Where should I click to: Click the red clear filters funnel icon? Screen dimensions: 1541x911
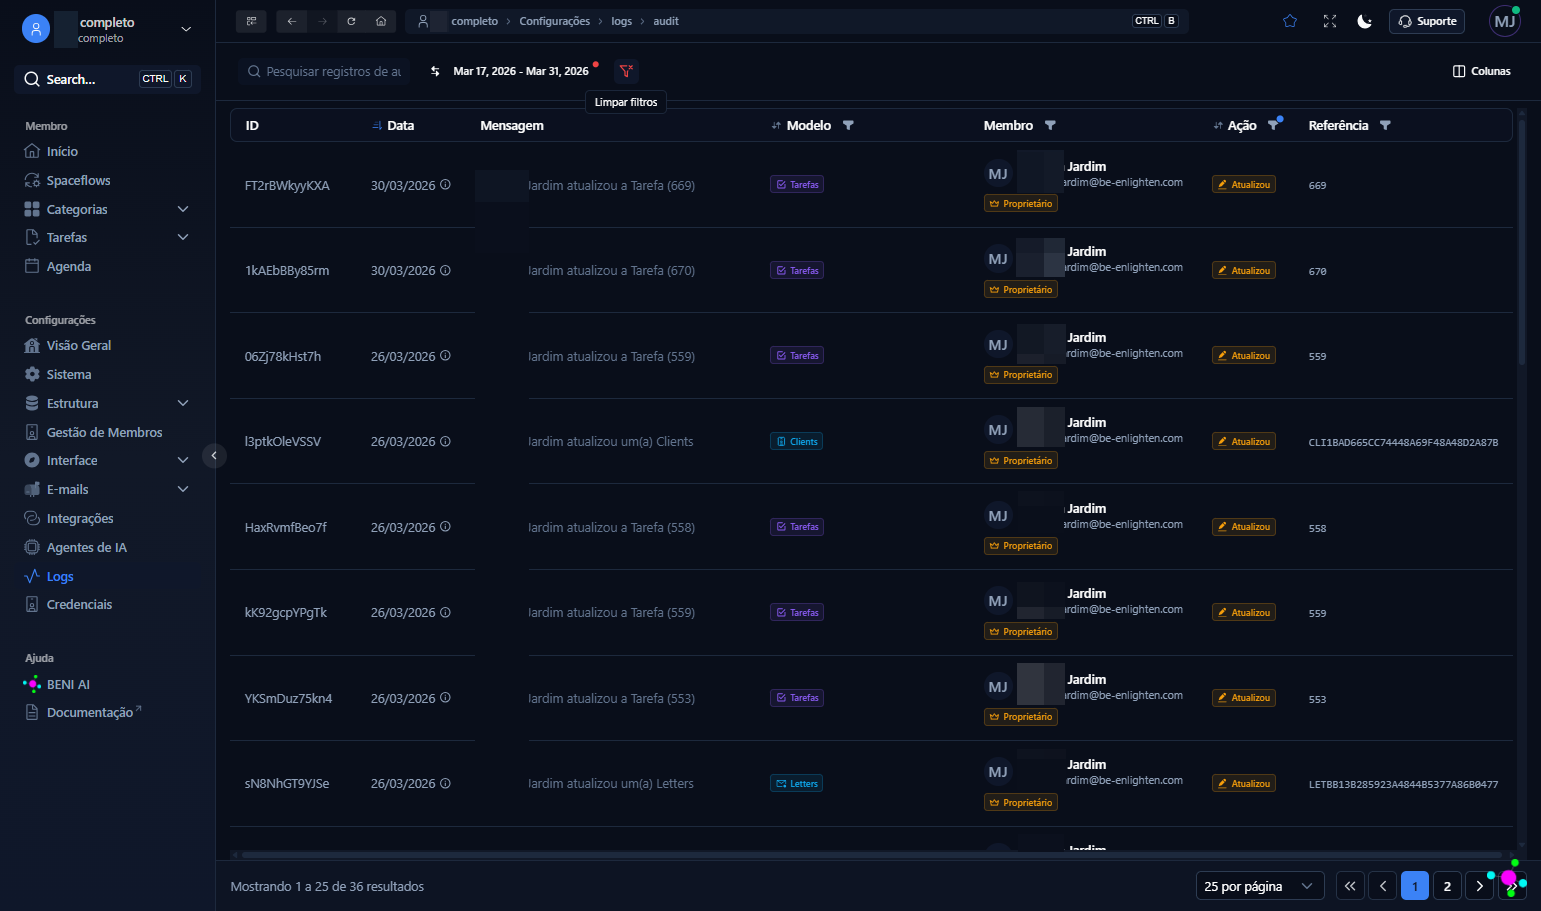pos(626,71)
